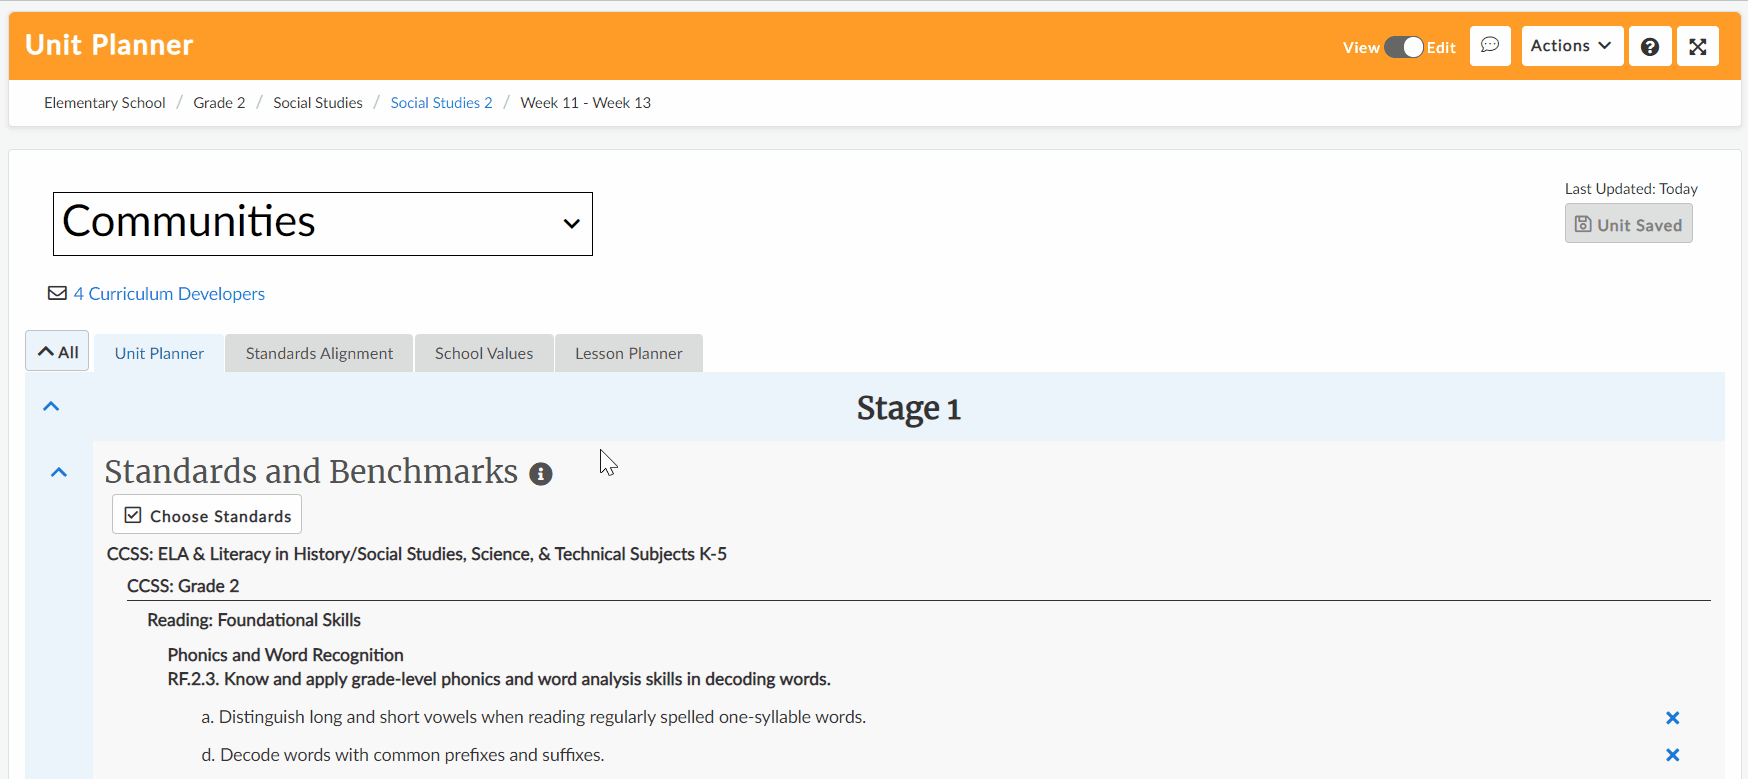Viewport: 1748px width, 779px height.
Task: Open the School Values tab
Action: click(x=484, y=353)
